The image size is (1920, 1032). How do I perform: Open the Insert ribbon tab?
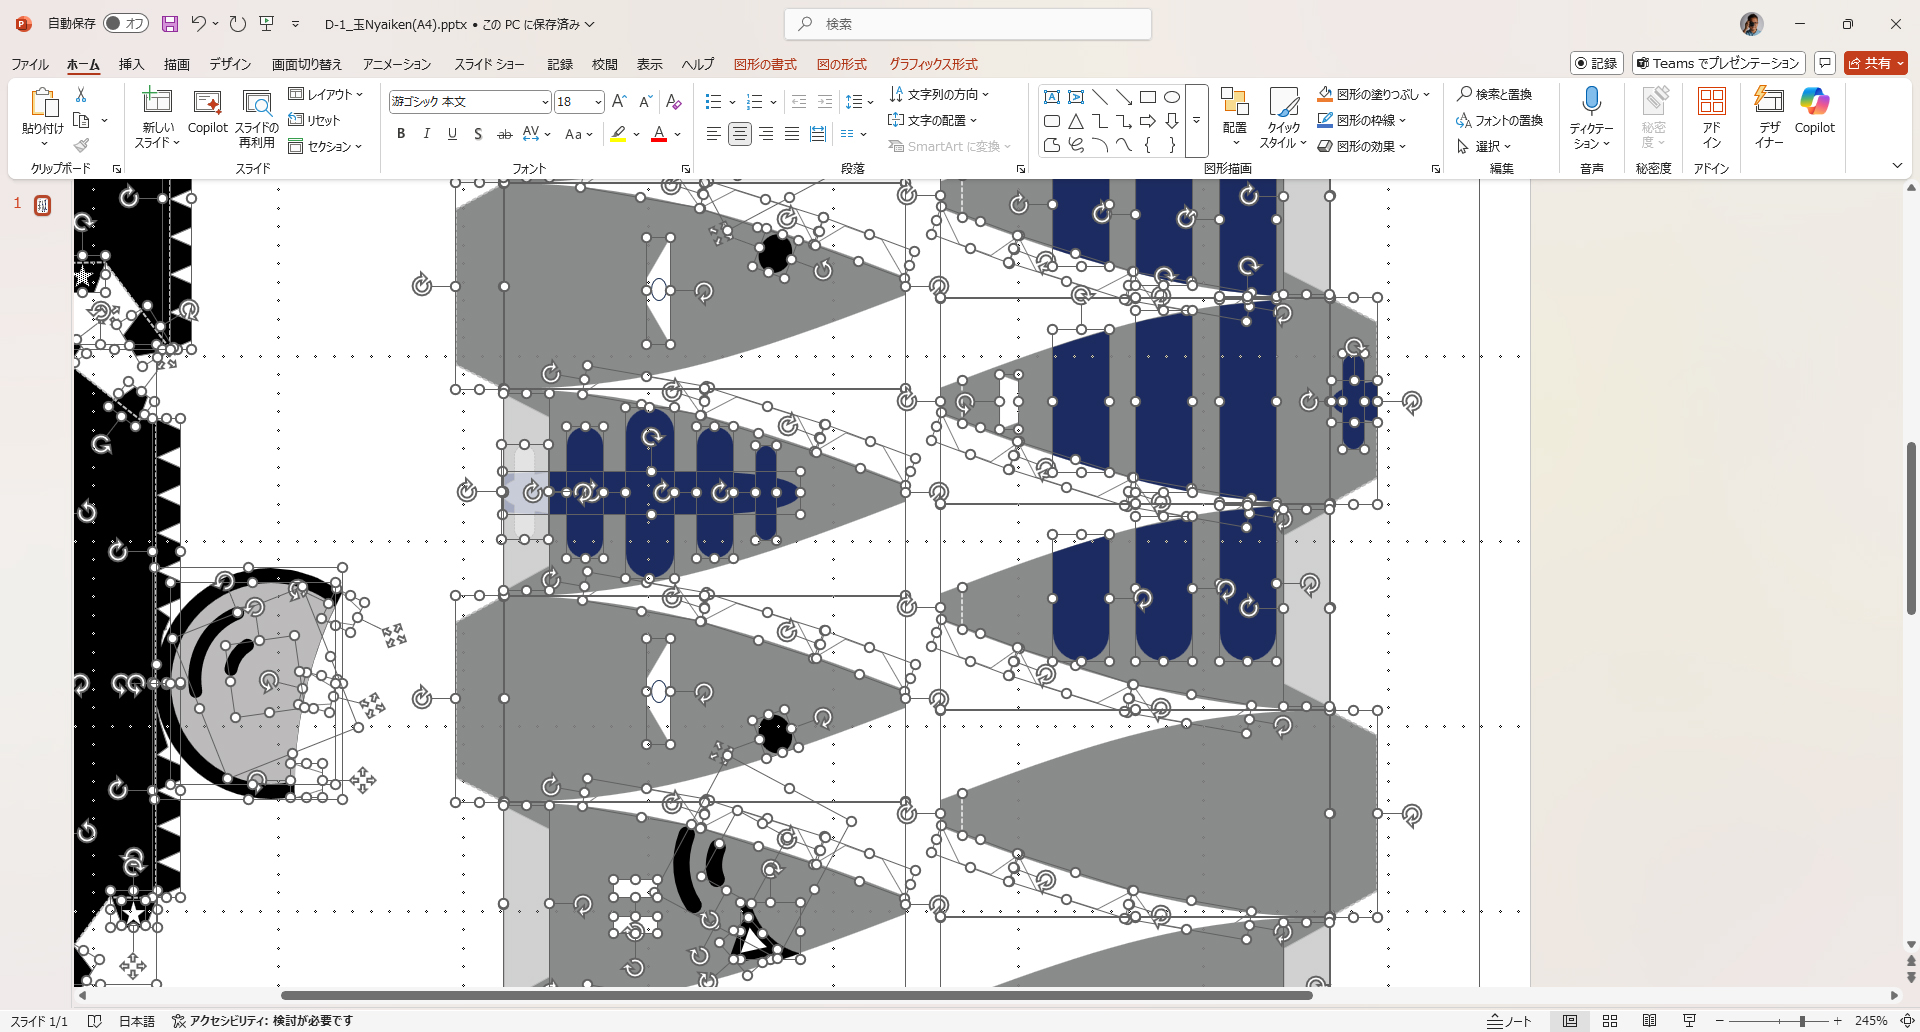(x=131, y=64)
